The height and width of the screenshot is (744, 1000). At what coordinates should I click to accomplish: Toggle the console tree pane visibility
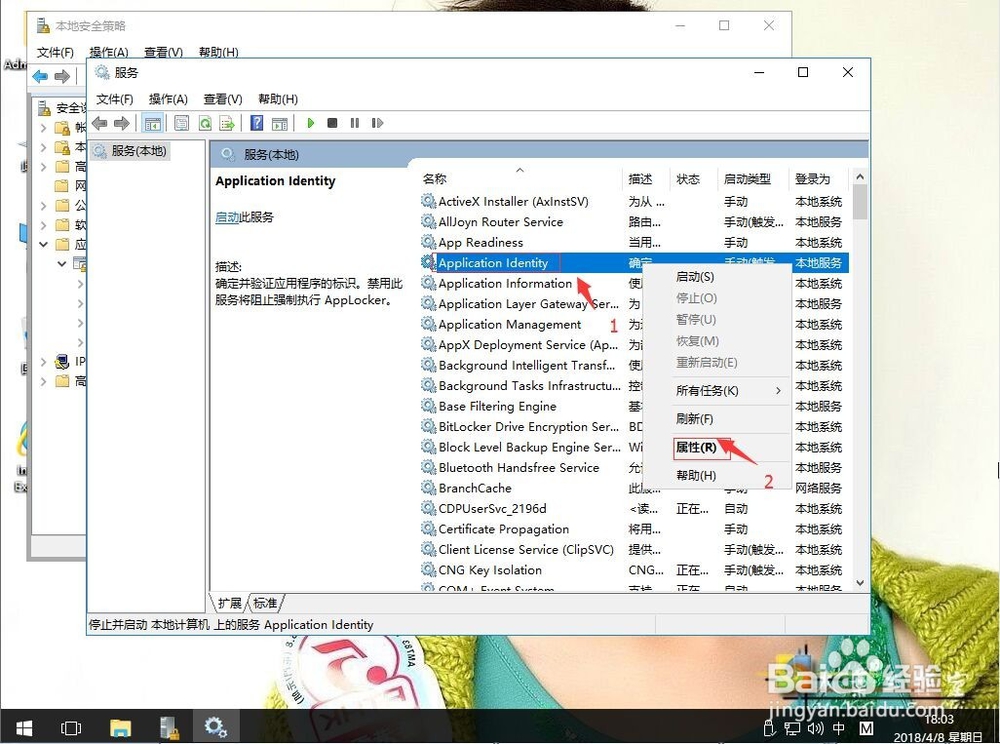tap(153, 122)
